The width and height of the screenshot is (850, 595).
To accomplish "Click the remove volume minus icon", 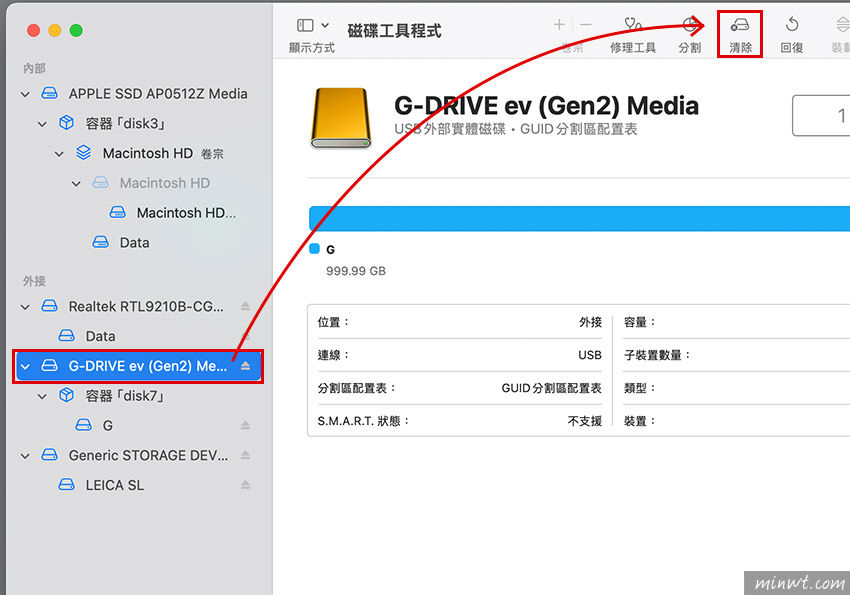I will pyautogui.click(x=586, y=25).
